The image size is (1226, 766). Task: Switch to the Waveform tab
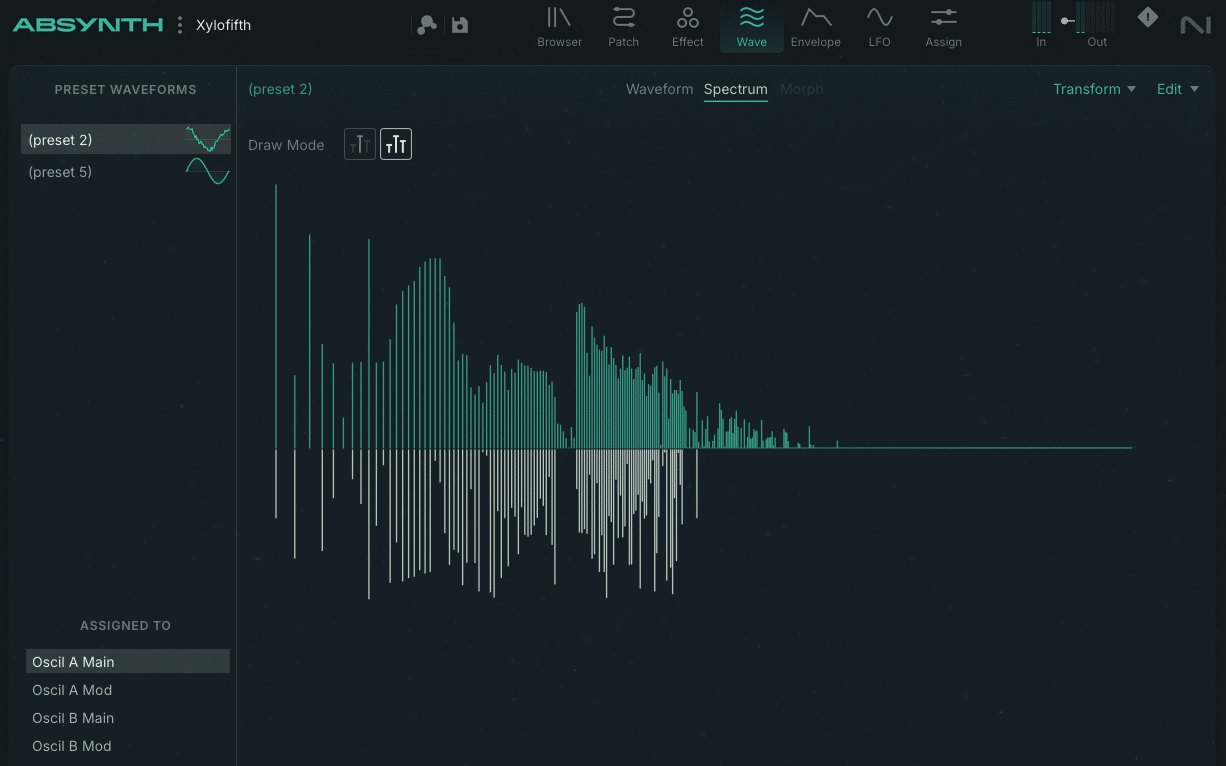(x=659, y=89)
